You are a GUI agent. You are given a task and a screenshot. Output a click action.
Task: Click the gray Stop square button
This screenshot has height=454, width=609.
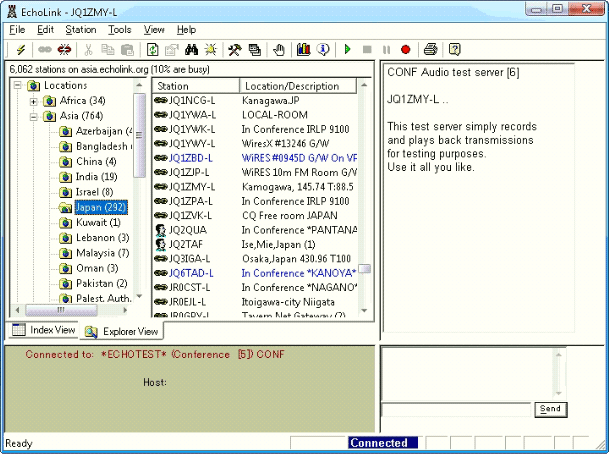[367, 50]
